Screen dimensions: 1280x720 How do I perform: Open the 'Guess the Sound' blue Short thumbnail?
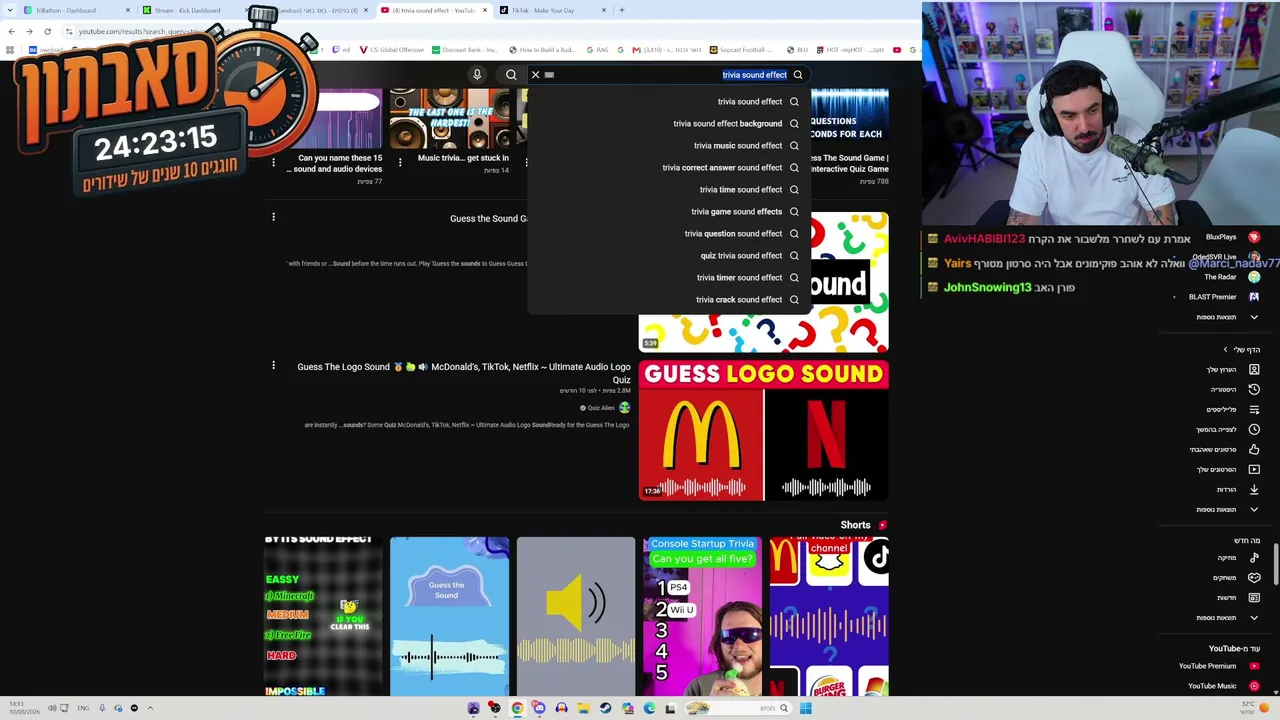pos(449,616)
